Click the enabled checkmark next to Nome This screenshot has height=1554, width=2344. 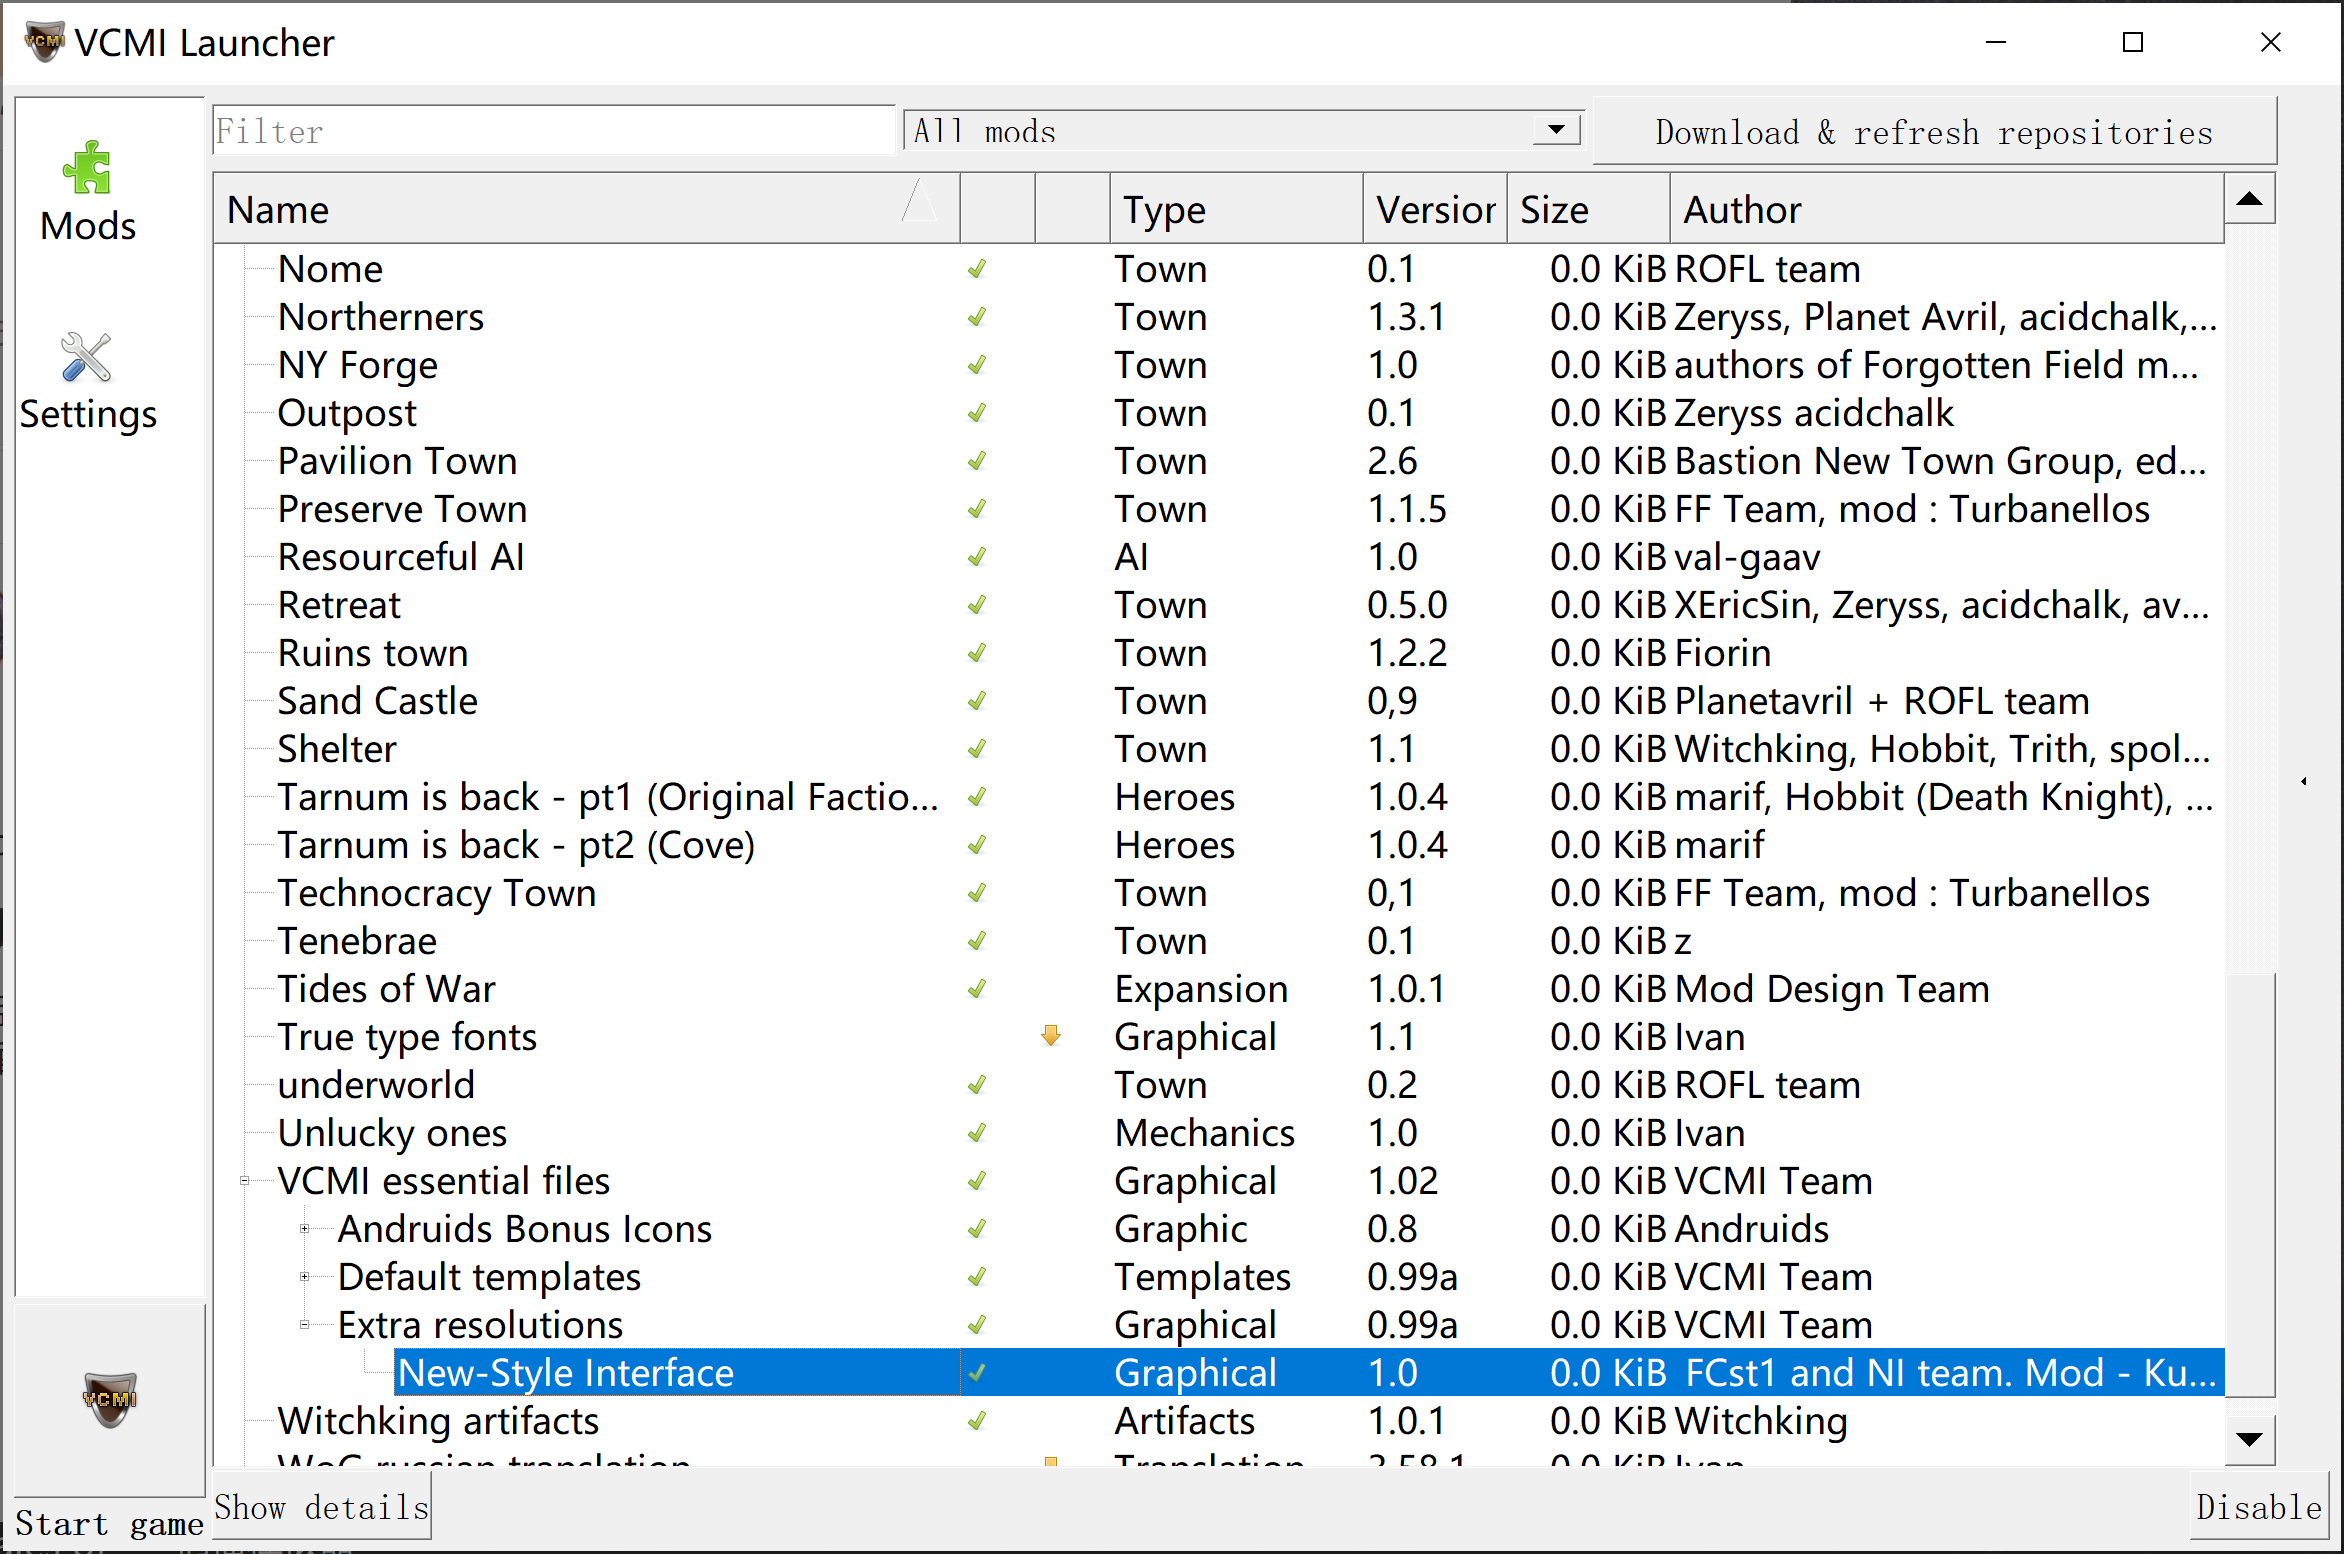click(977, 269)
